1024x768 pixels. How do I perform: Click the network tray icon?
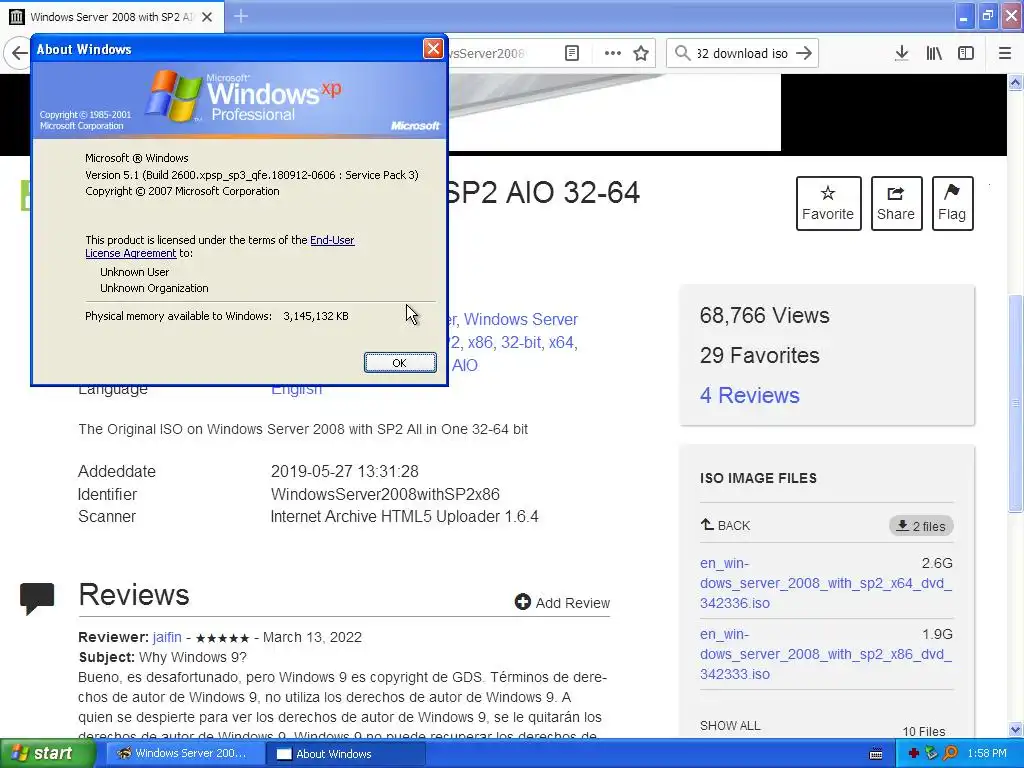tap(931, 754)
